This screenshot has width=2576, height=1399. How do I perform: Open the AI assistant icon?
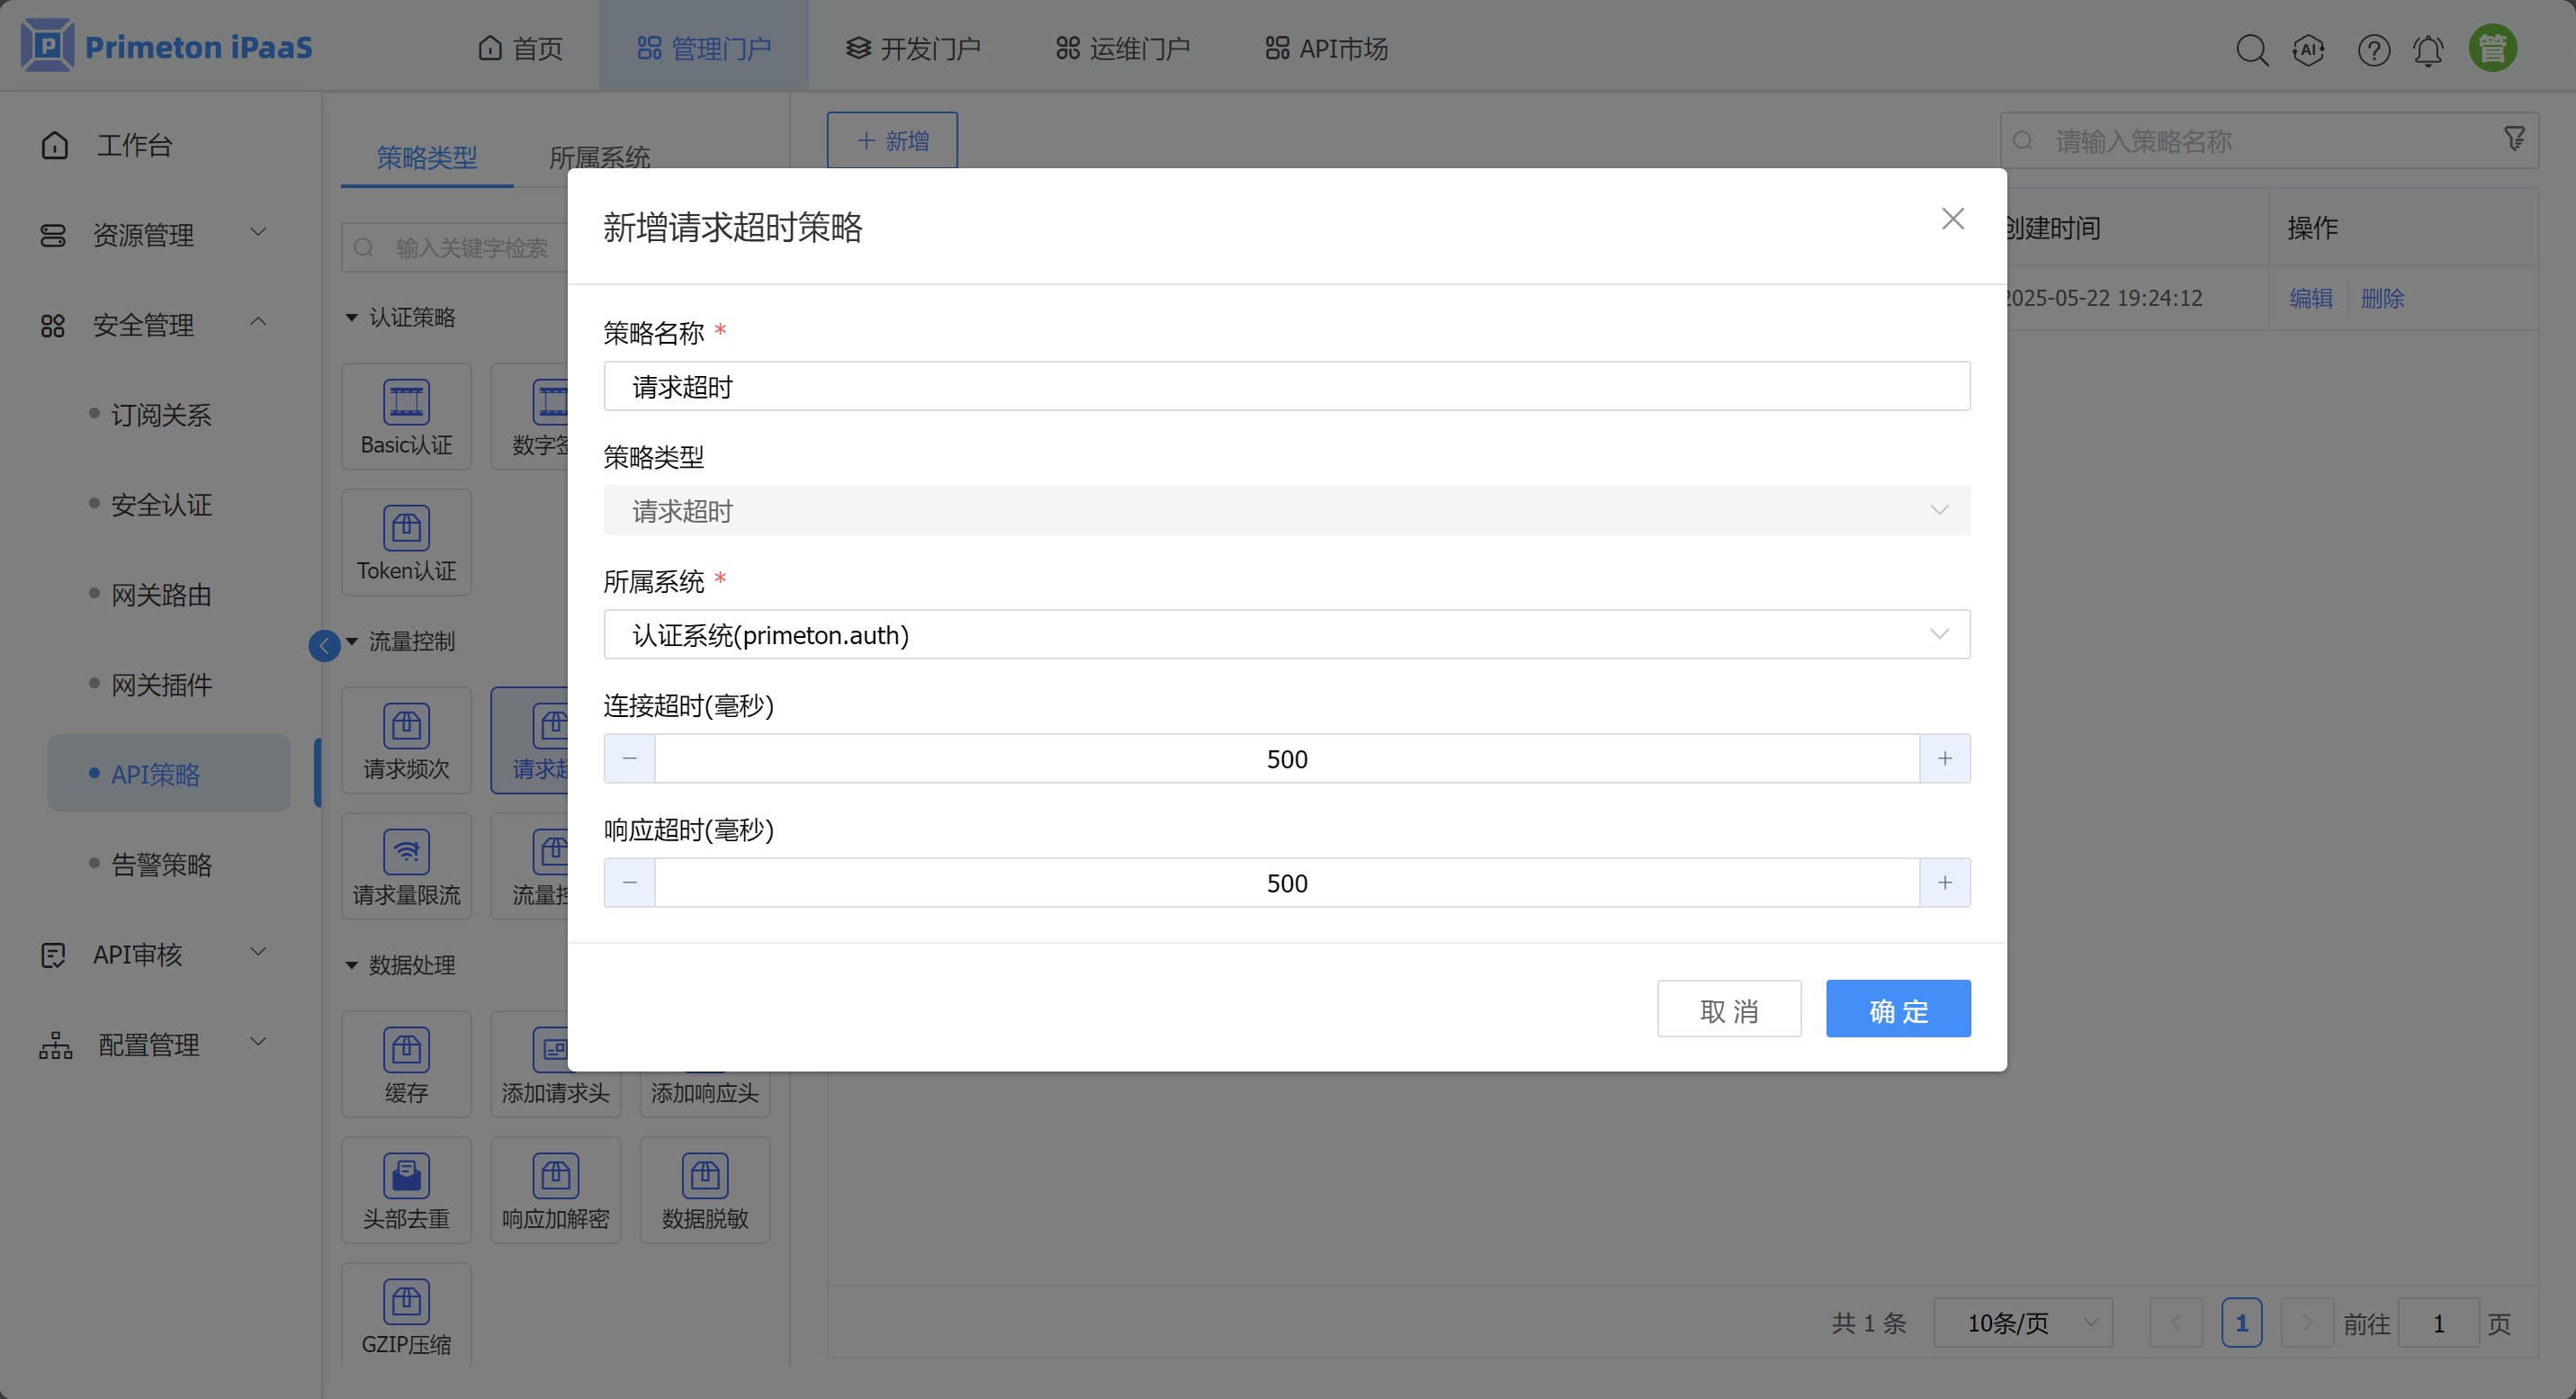(x=2308, y=49)
